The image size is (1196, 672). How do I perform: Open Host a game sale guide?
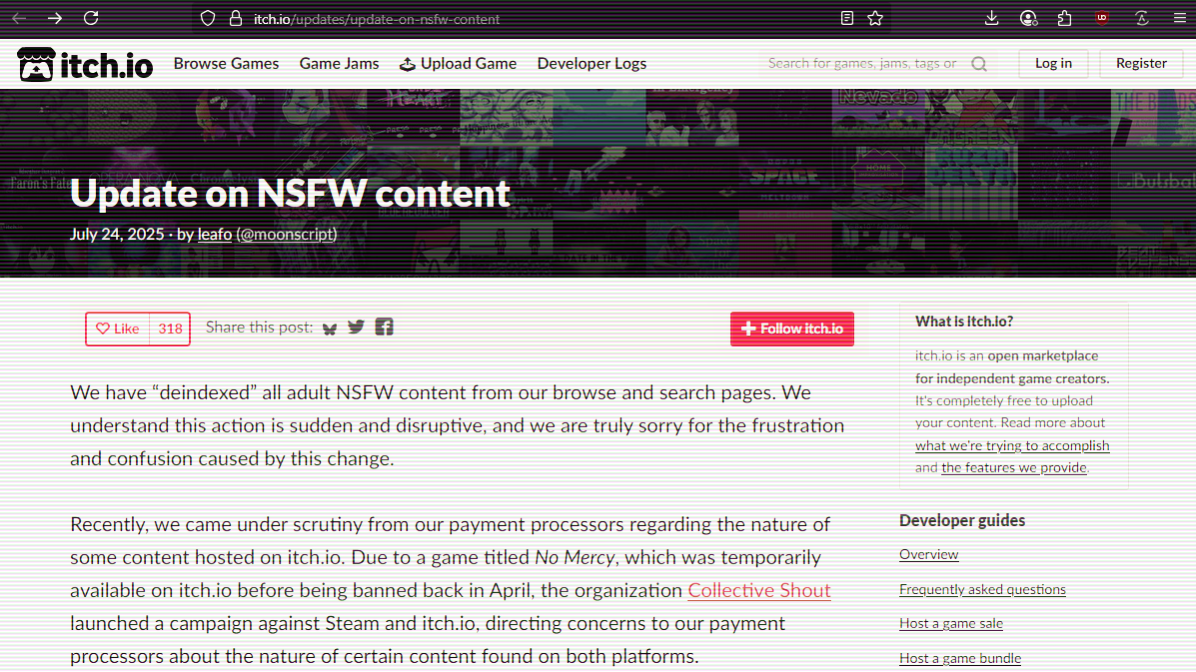[x=950, y=623]
